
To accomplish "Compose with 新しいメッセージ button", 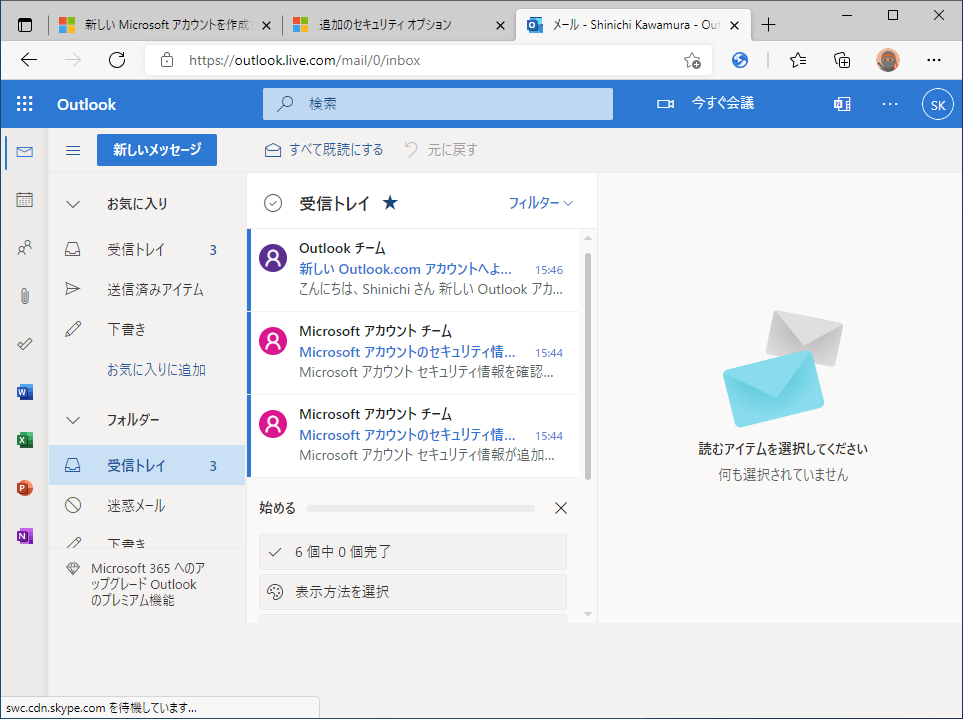I will (x=157, y=150).
